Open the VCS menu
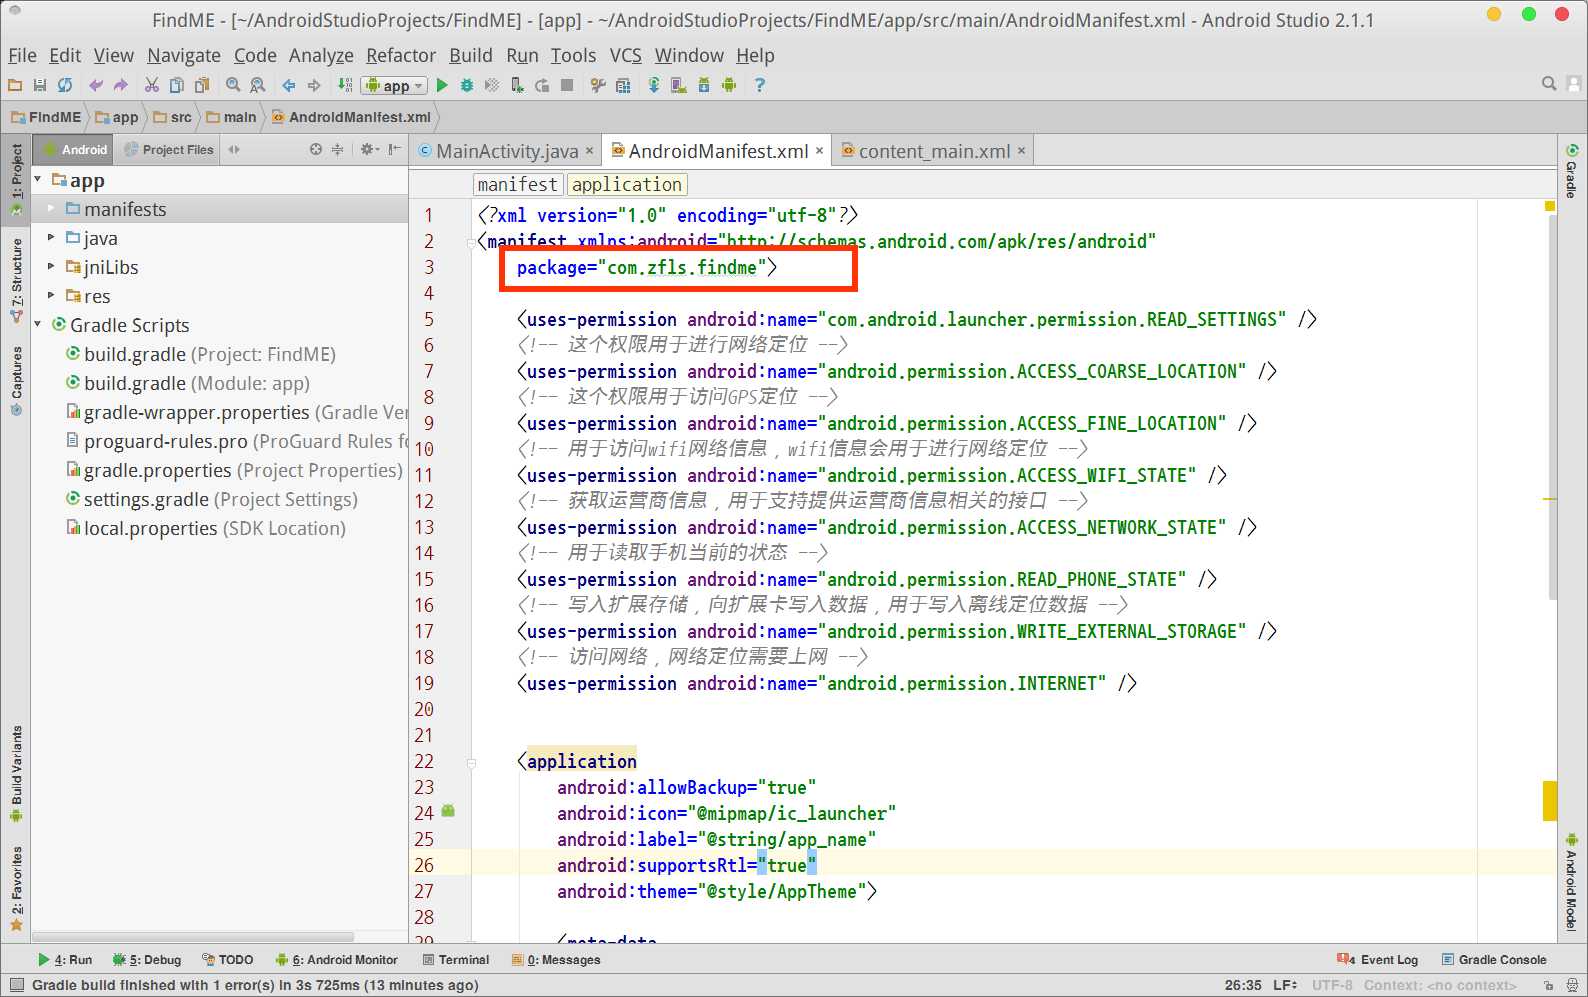This screenshot has width=1588, height=997. coord(626,56)
